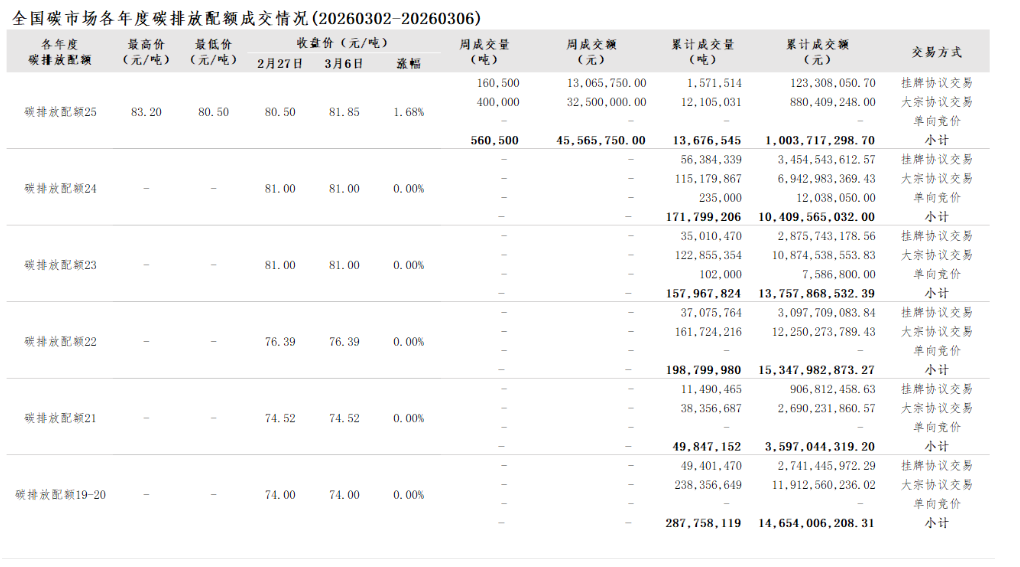
Task: Click the 碳排放配额23 row label
Action: [x=60, y=265]
